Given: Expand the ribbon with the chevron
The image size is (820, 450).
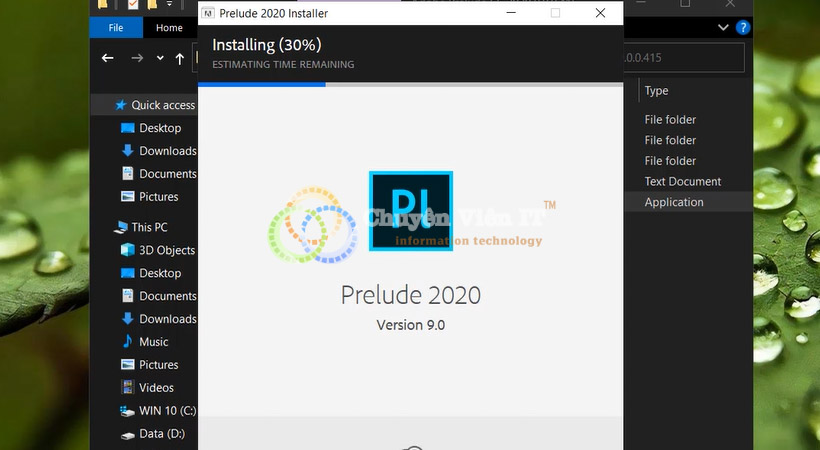Looking at the screenshot, I should pyautogui.click(x=723, y=27).
